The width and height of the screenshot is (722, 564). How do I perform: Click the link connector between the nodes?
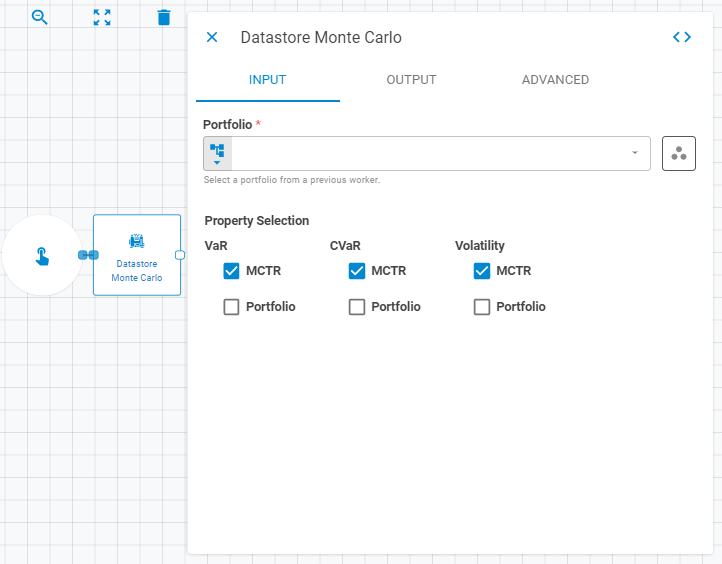[x=88, y=255]
